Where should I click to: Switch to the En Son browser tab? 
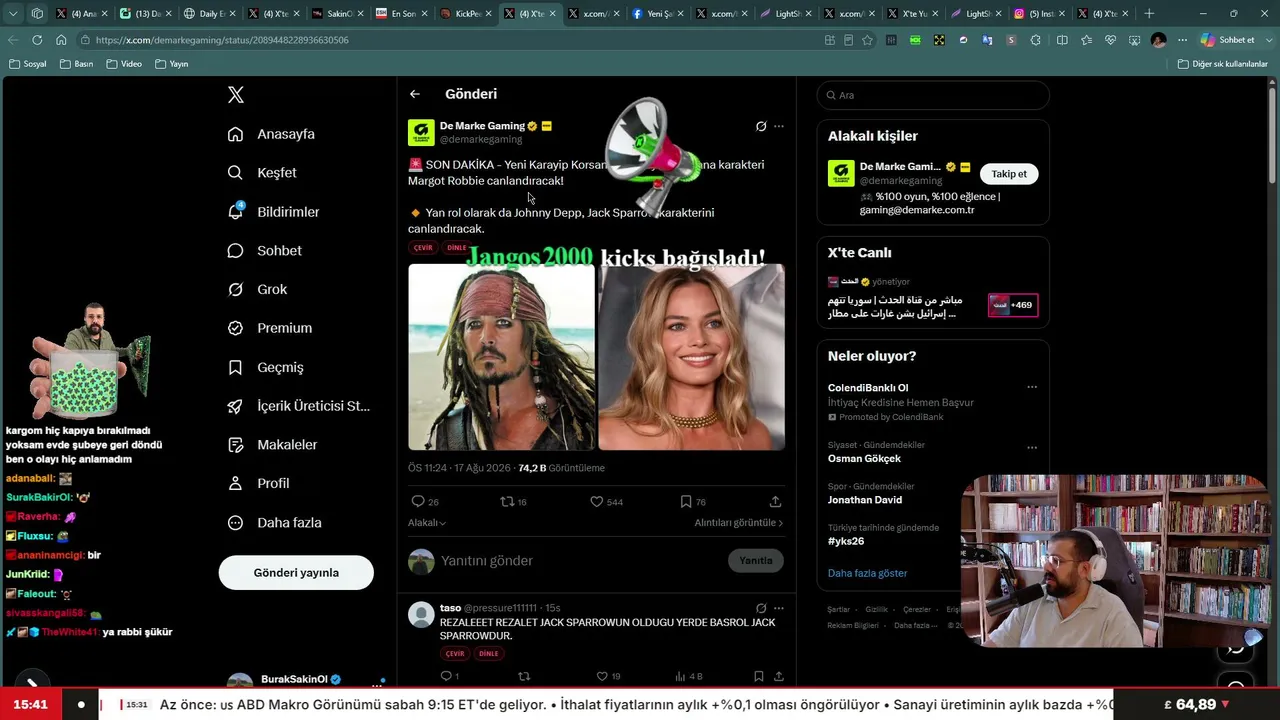tap(401, 14)
